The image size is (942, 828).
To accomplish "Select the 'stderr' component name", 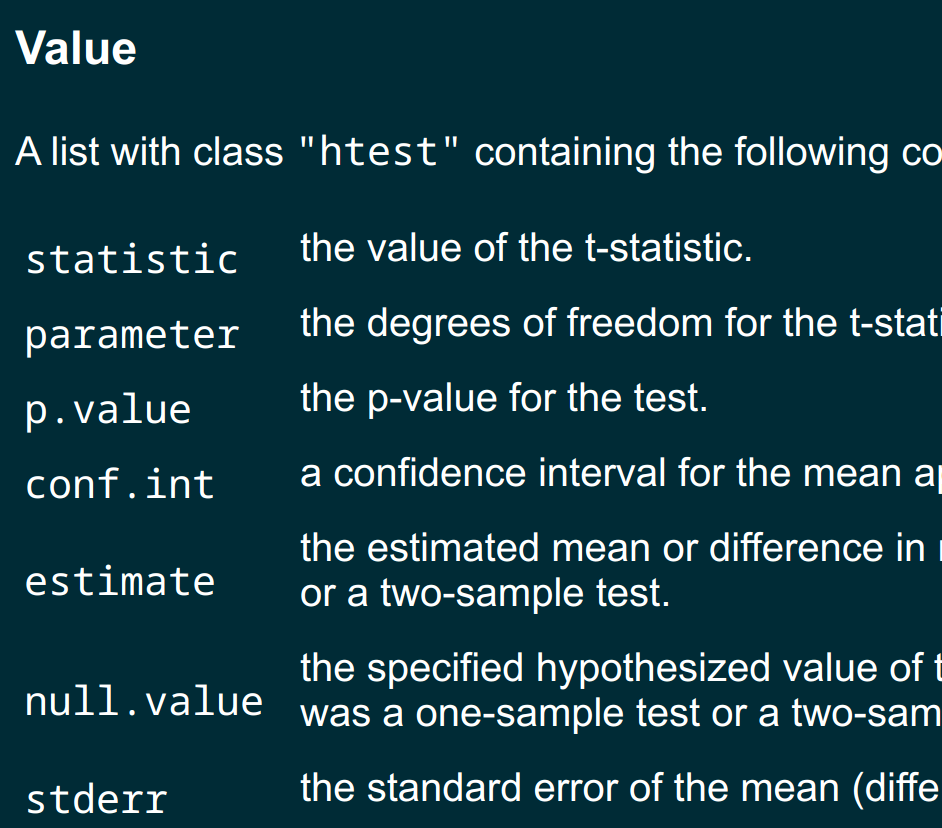I will 97,799.
